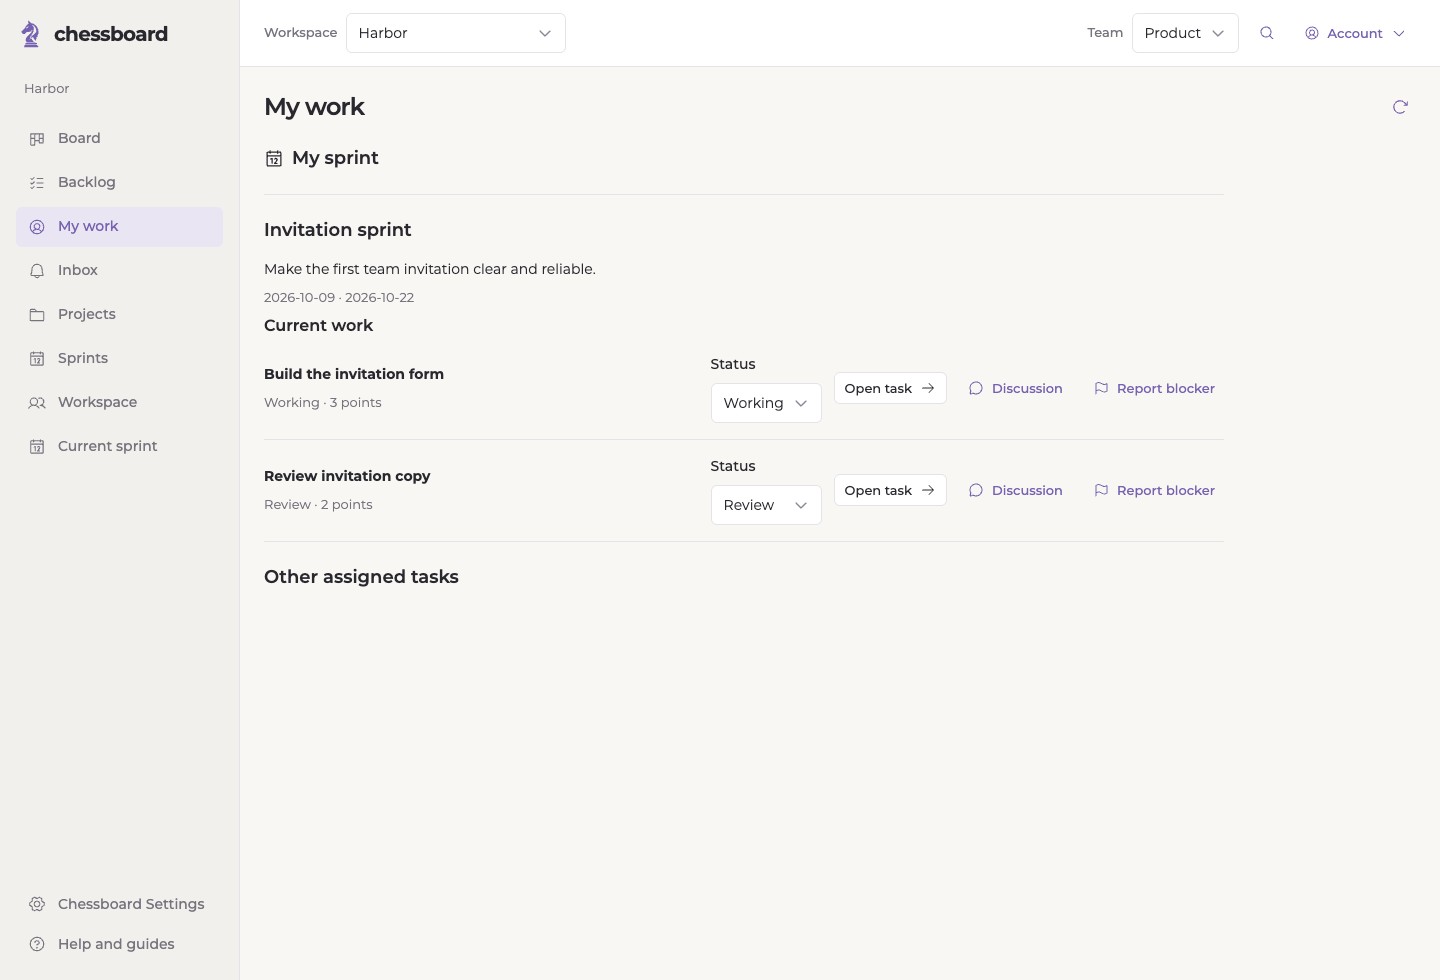Report blocker on Build the invitation form

(1154, 388)
